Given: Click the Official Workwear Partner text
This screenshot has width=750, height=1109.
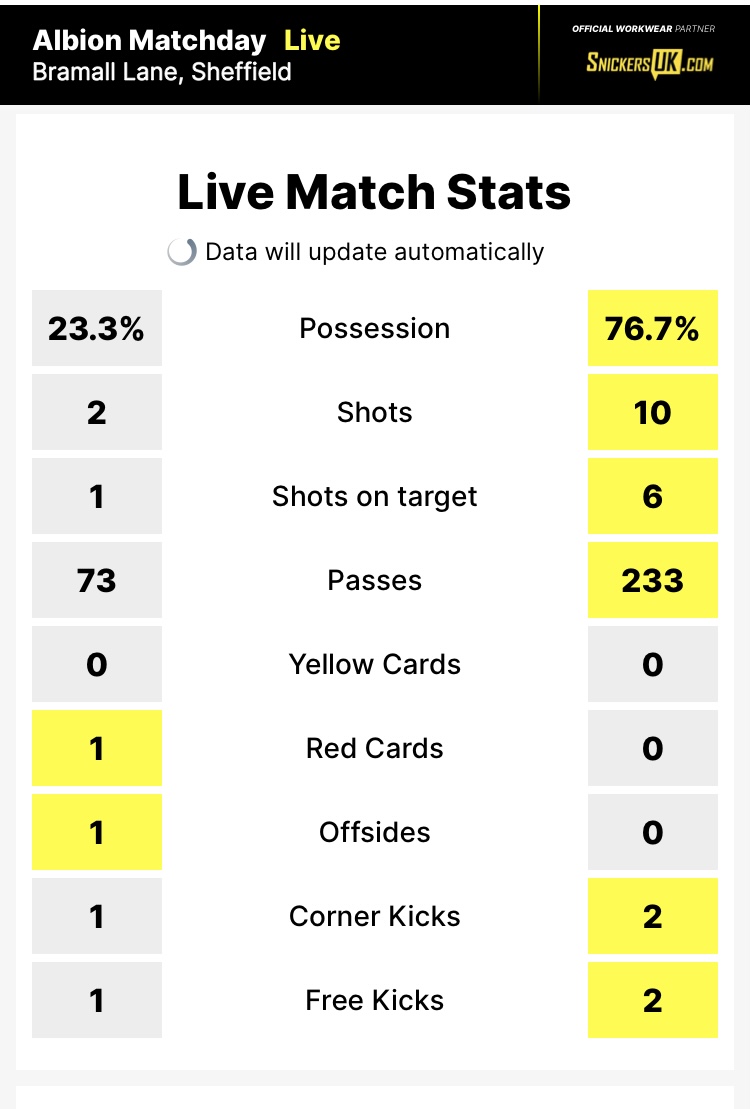Looking at the screenshot, I should (x=643, y=29).
